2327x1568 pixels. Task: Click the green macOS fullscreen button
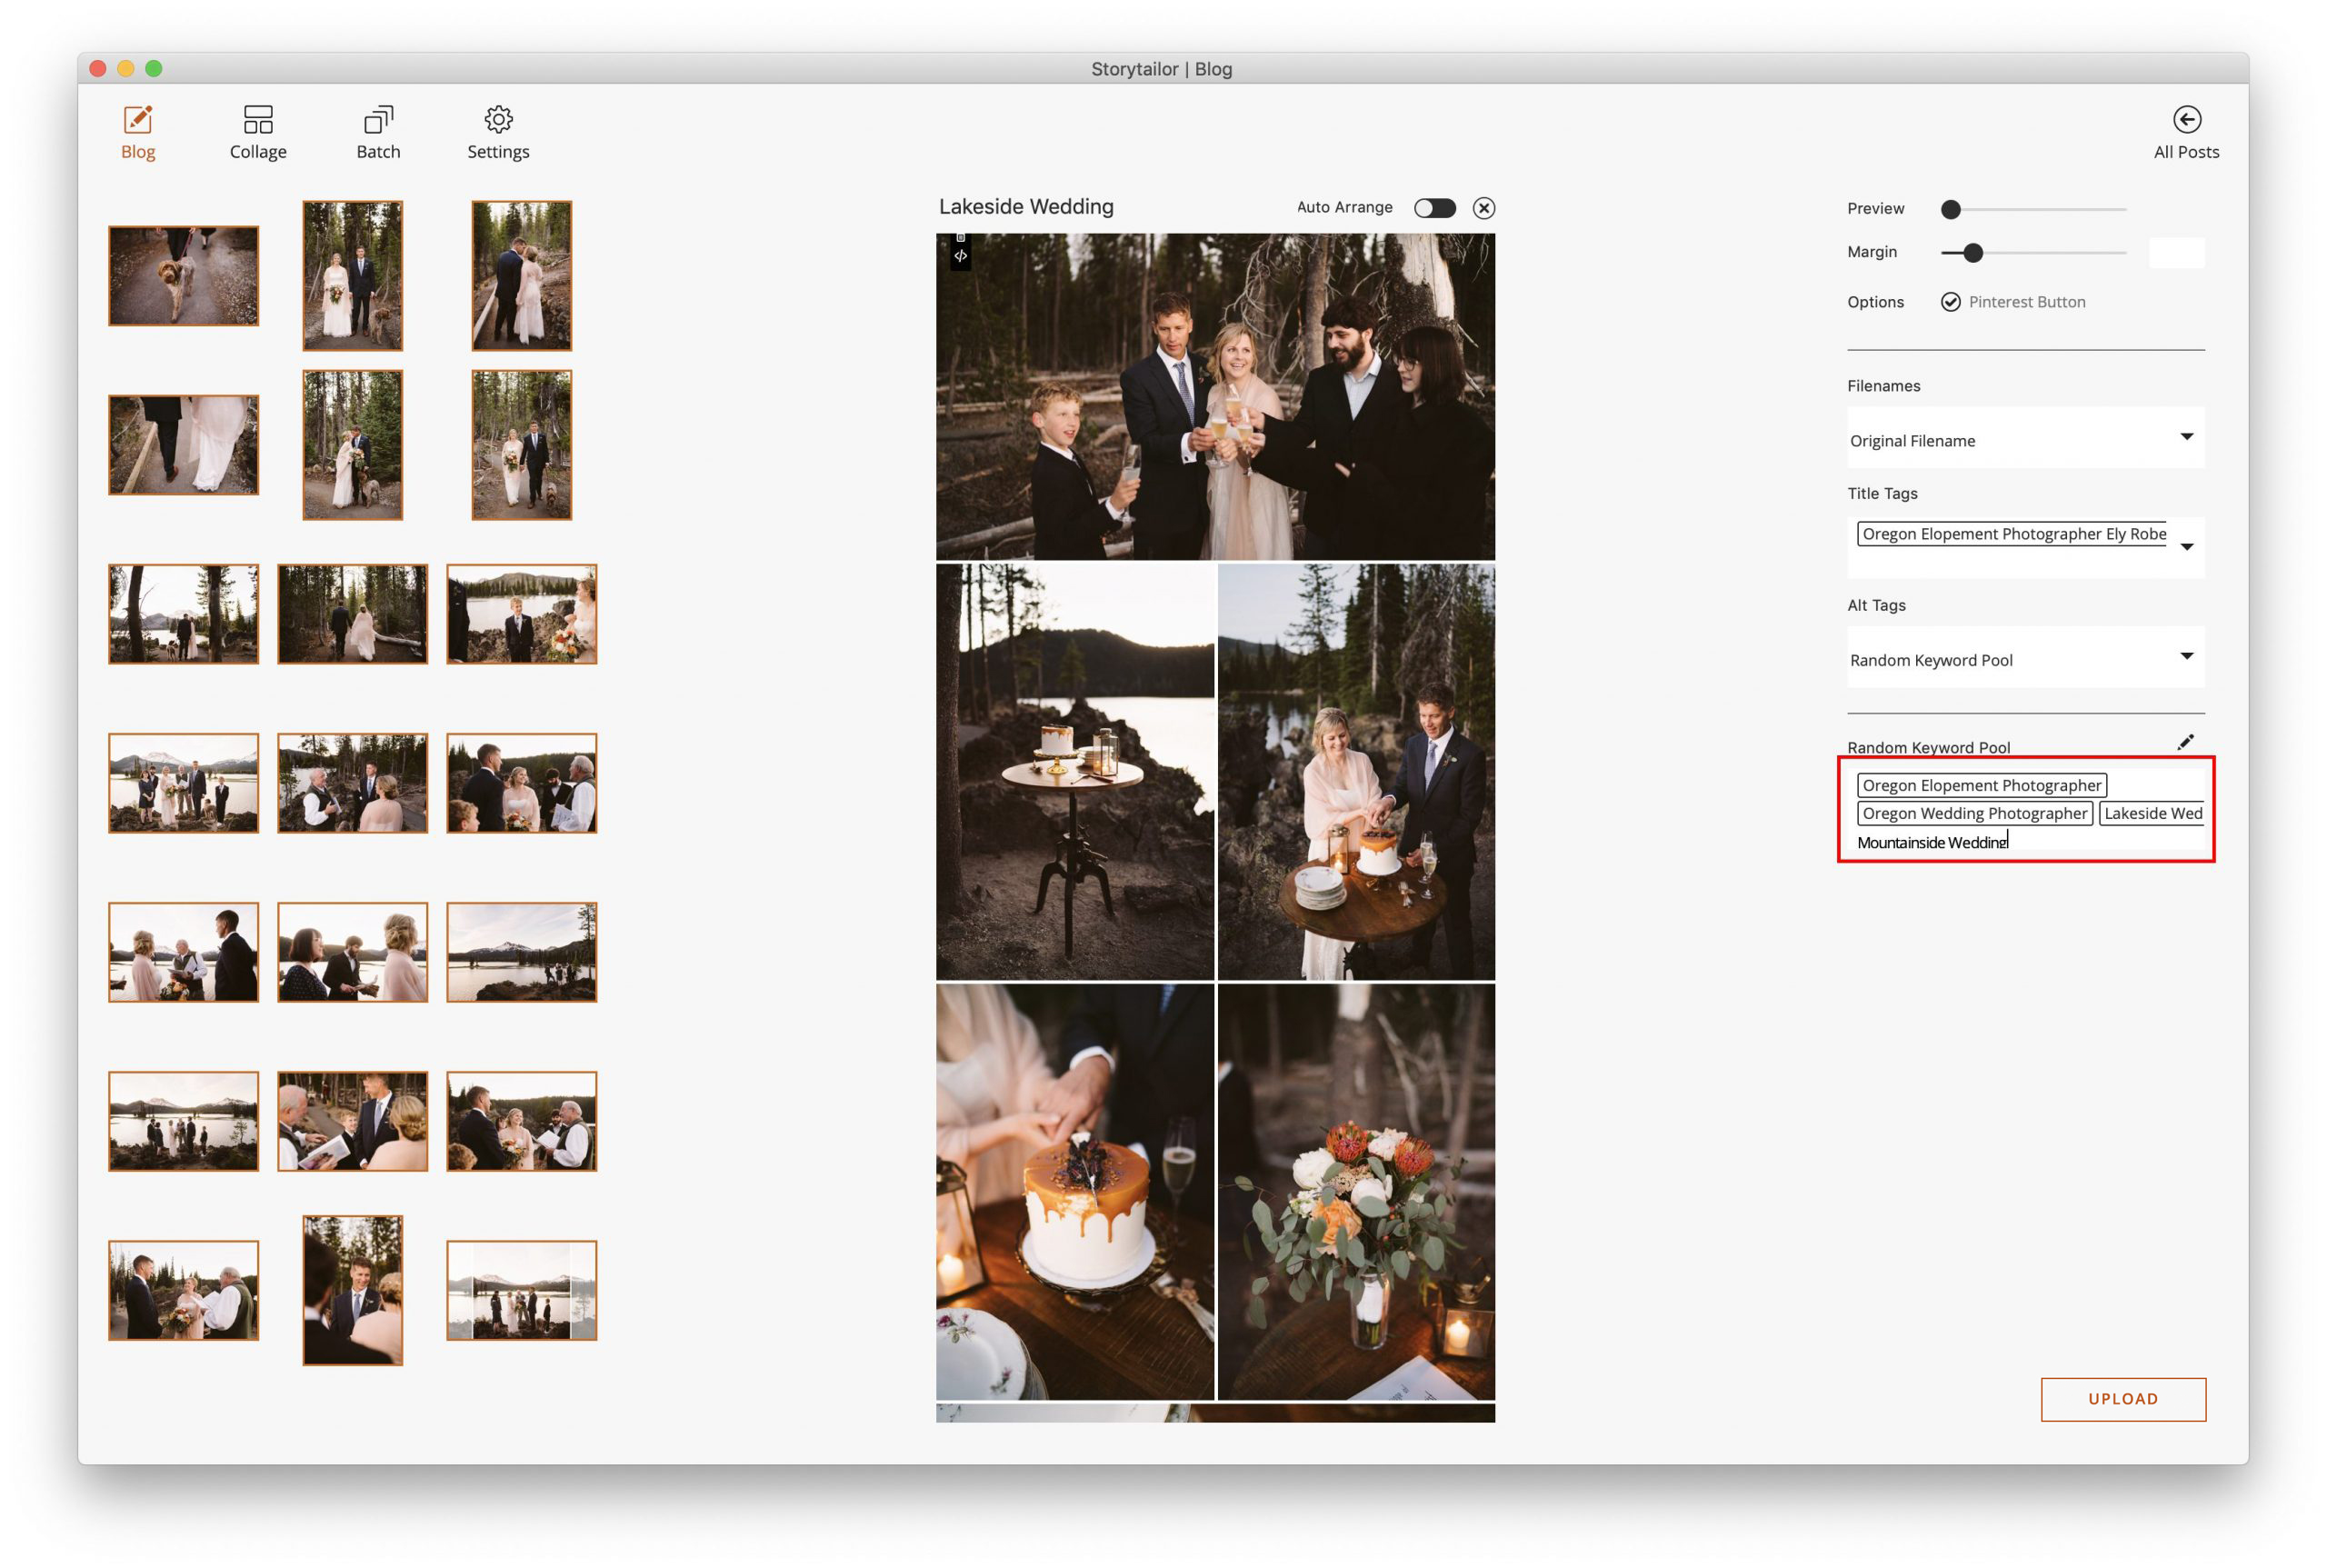153,68
